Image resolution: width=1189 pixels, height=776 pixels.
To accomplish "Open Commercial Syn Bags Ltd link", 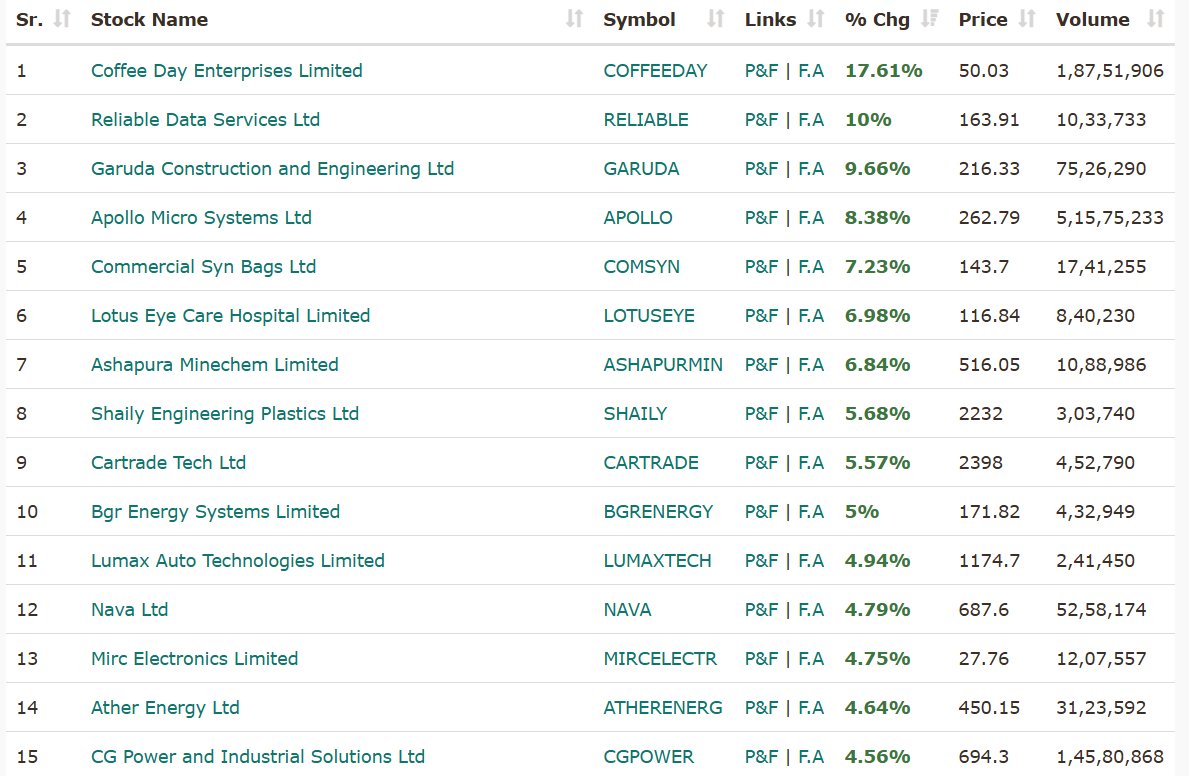I will point(203,267).
